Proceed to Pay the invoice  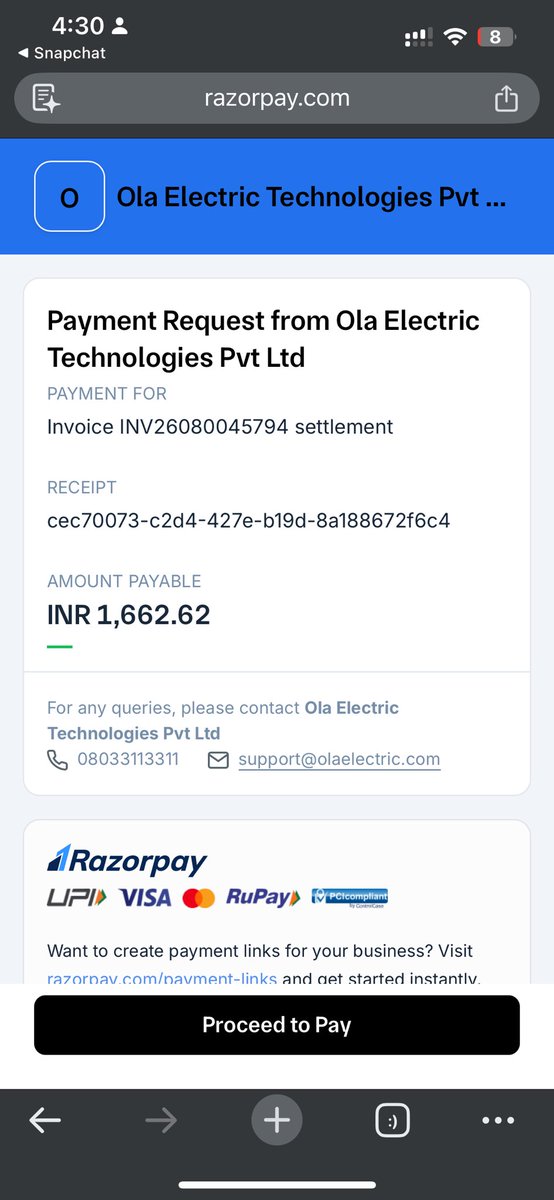tap(277, 1025)
